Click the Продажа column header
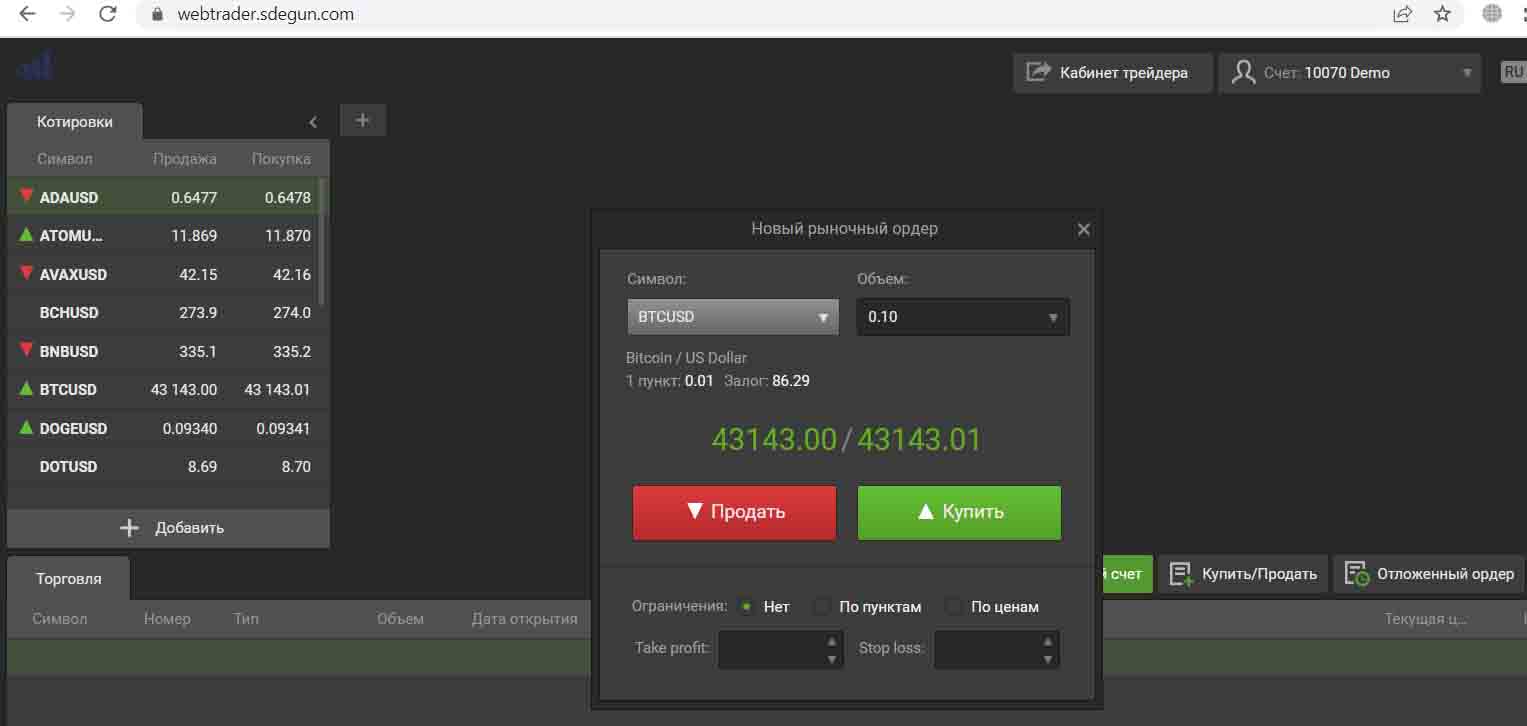Screen dimensions: 1527x726 pyautogui.click(x=185, y=159)
